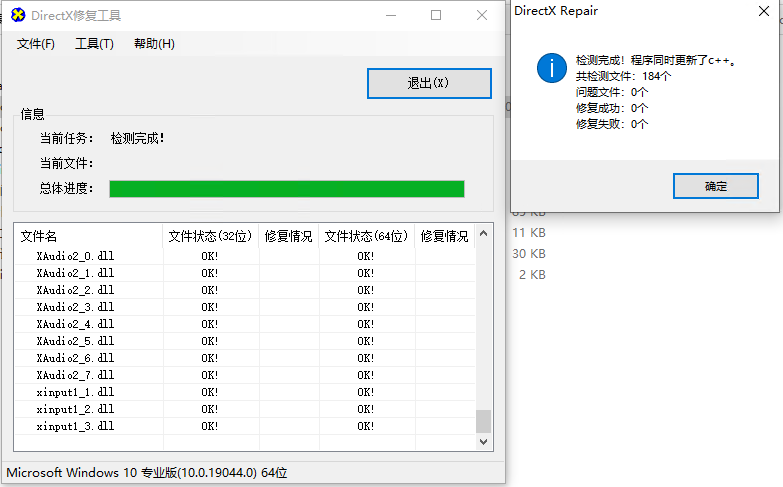783x487 pixels.
Task: Select the XAudio2_5.dll row
Action: 245,341
